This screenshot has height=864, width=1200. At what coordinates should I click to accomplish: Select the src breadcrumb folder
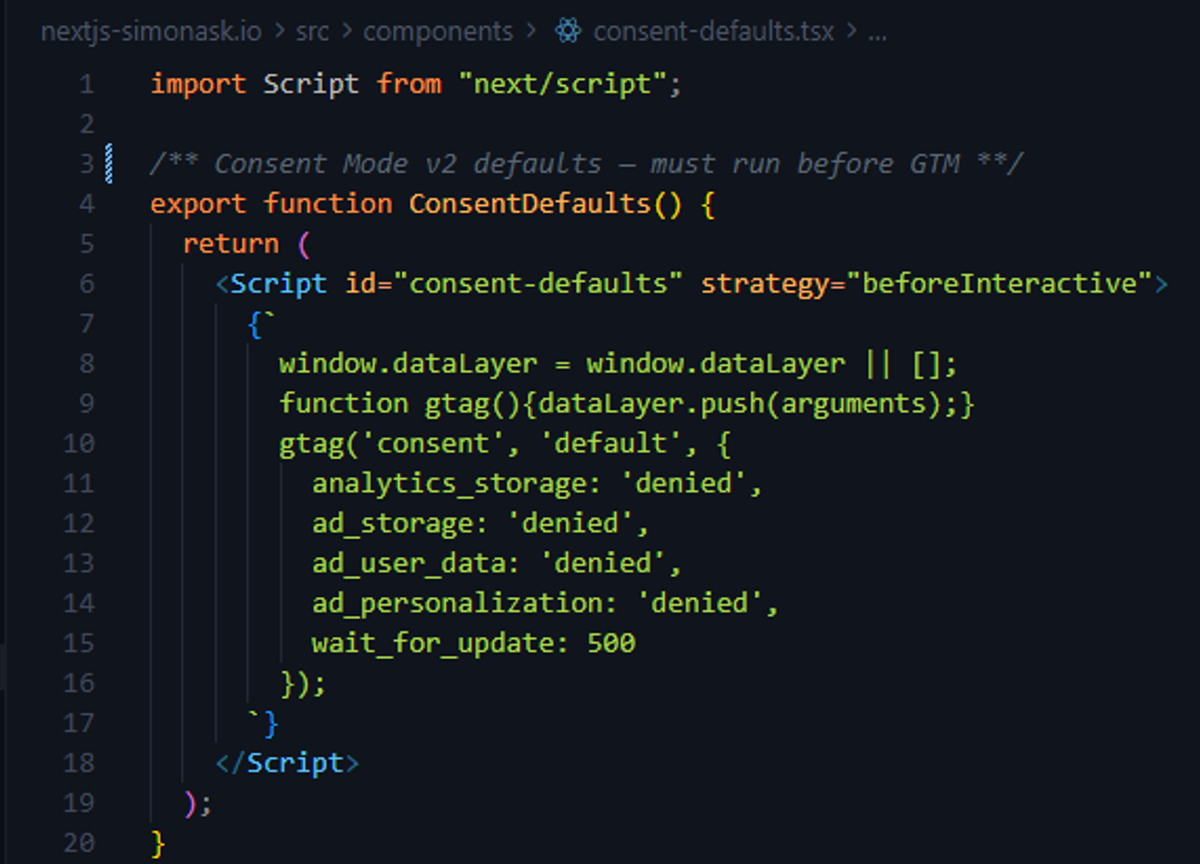coord(311,31)
